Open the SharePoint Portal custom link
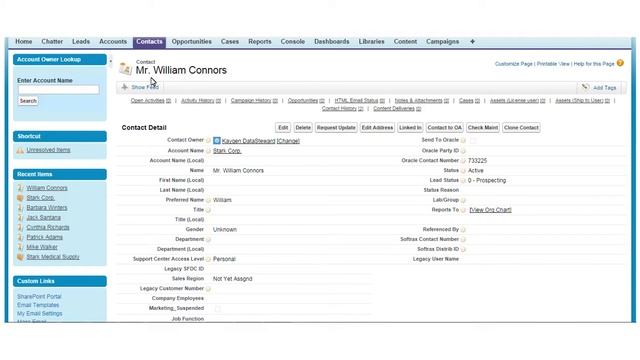 39,297
